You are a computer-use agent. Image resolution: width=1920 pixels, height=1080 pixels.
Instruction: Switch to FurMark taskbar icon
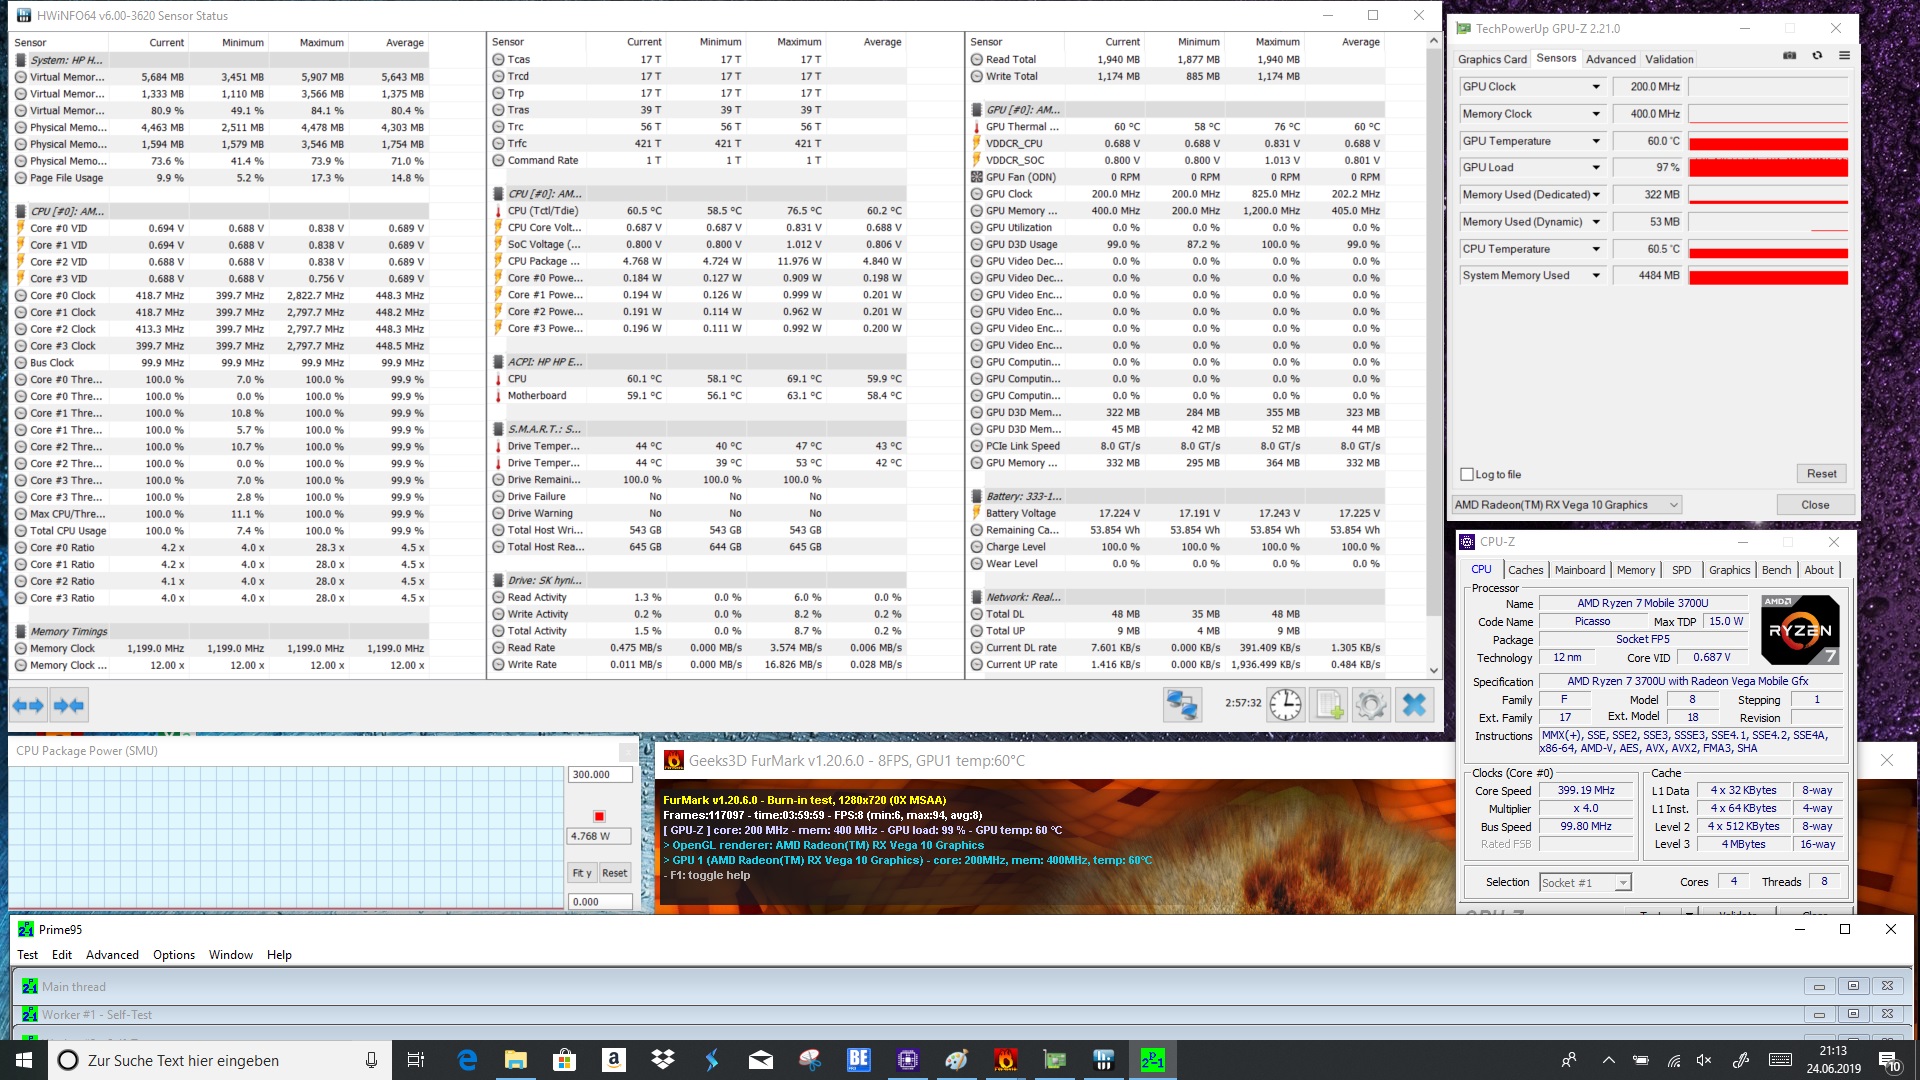pyautogui.click(x=1005, y=1060)
